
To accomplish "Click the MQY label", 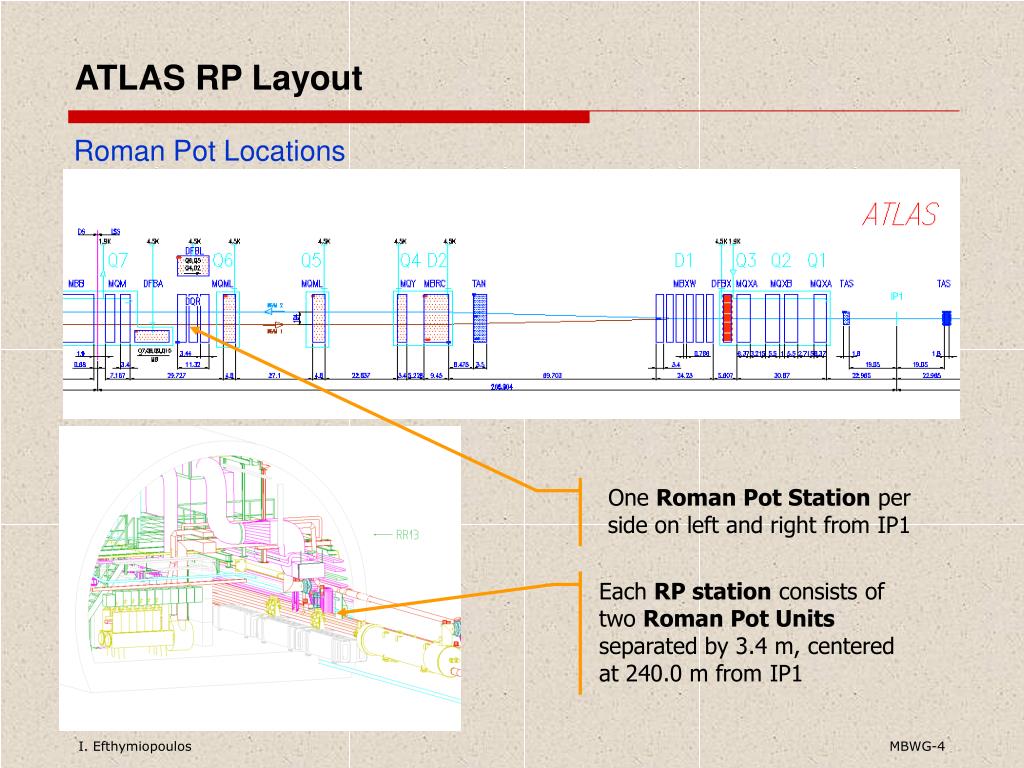I will [408, 283].
